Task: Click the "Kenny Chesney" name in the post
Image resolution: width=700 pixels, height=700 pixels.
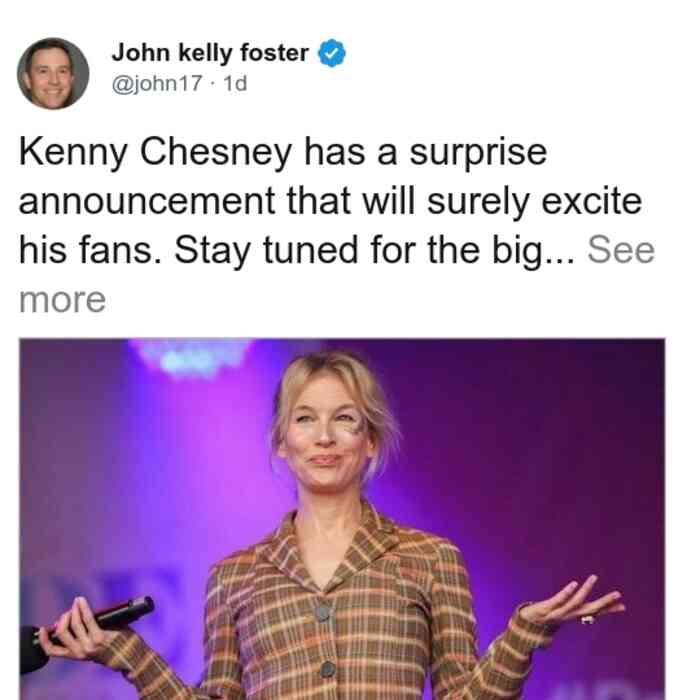Action: 155,153
